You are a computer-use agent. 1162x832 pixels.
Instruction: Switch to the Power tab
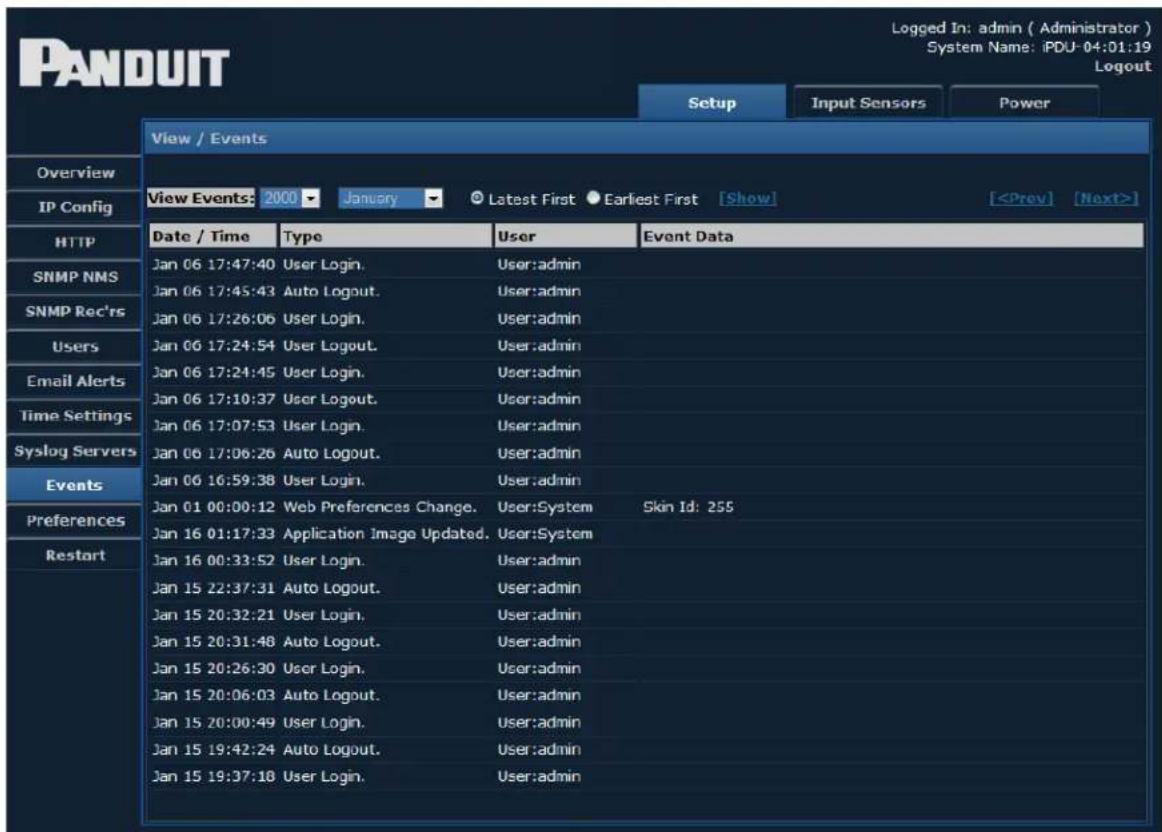click(1024, 103)
